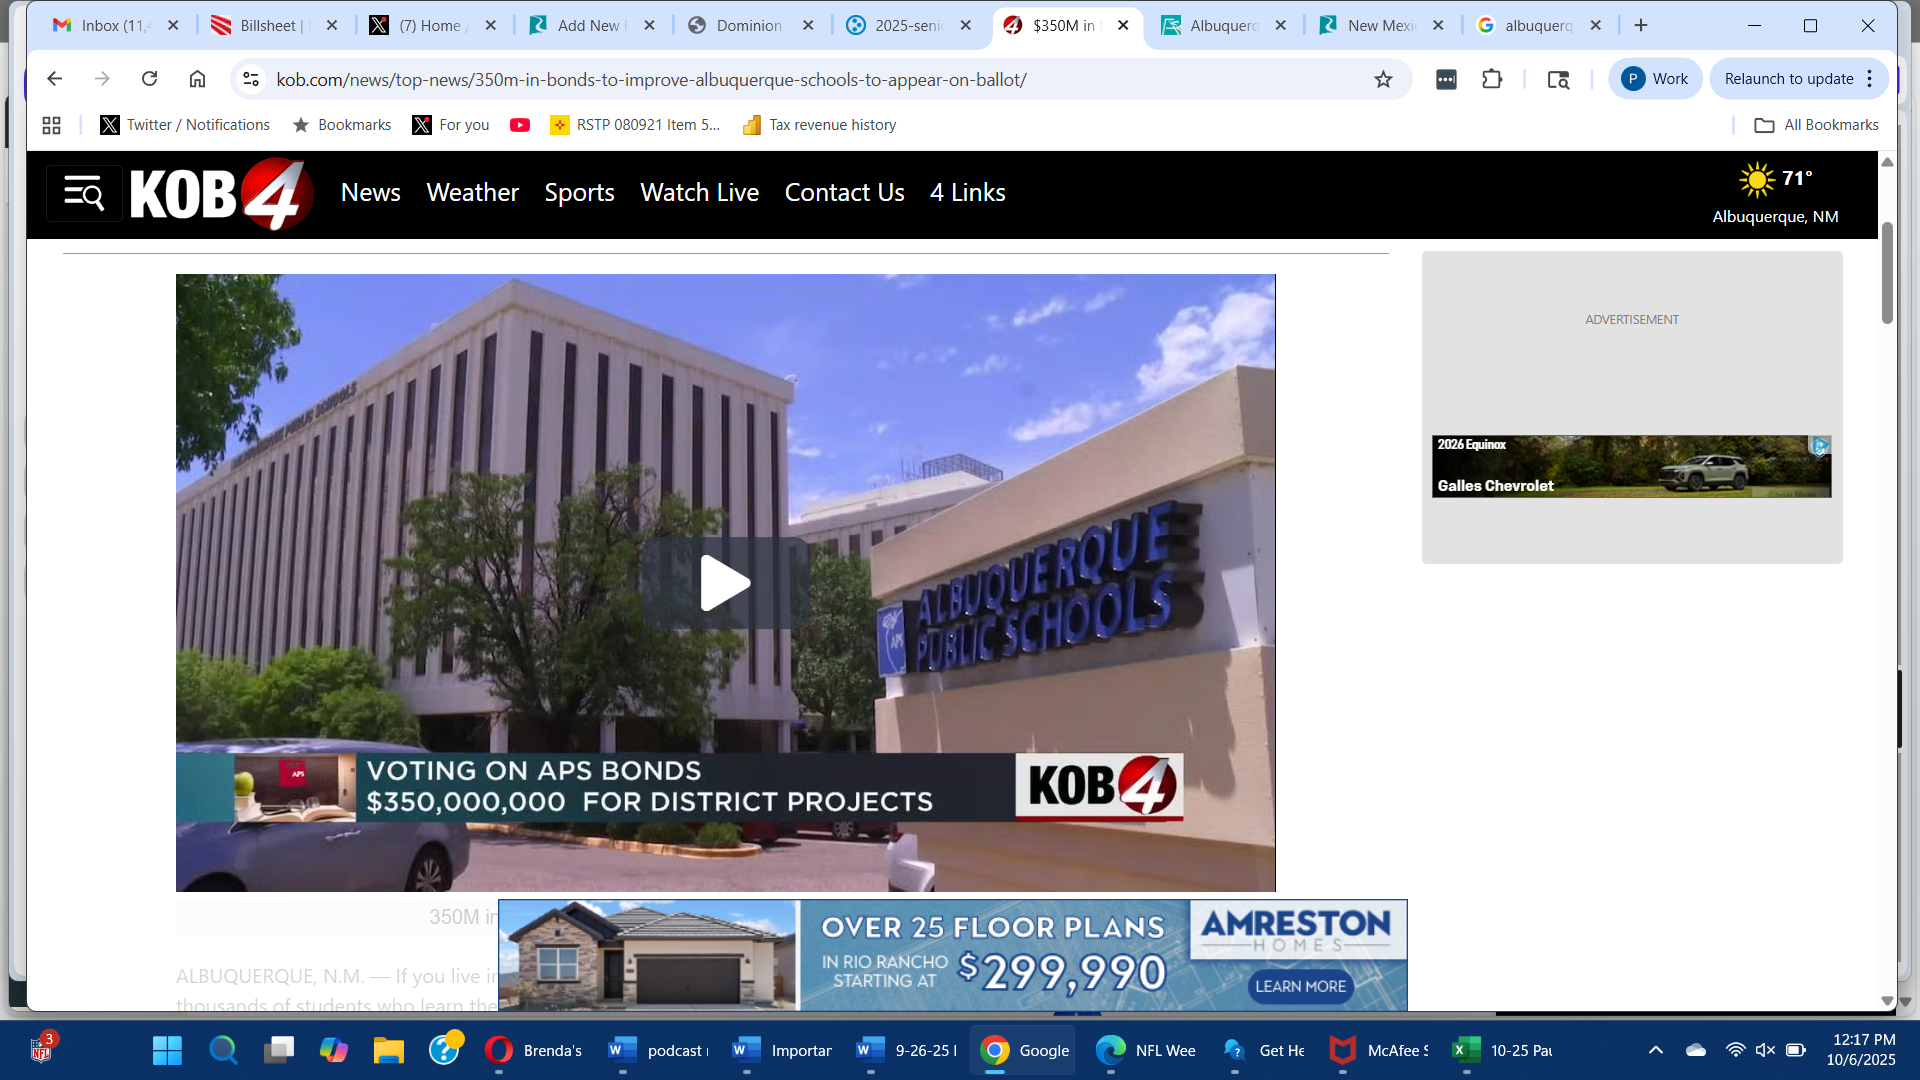View site information icon in address bar

coord(251,79)
